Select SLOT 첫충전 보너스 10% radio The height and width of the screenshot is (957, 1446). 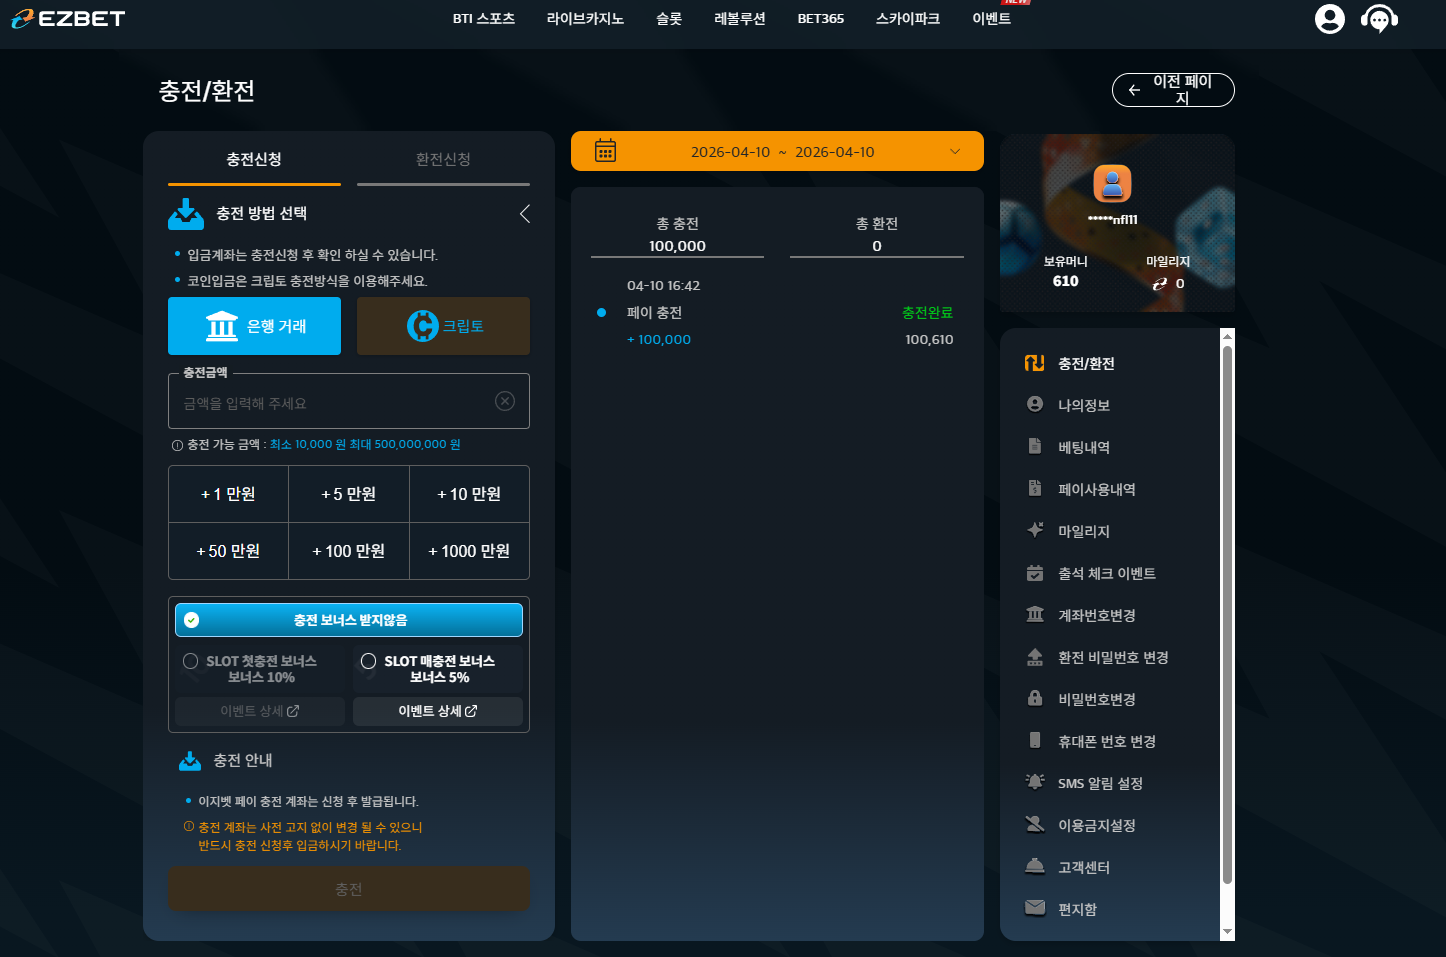[x=190, y=661]
